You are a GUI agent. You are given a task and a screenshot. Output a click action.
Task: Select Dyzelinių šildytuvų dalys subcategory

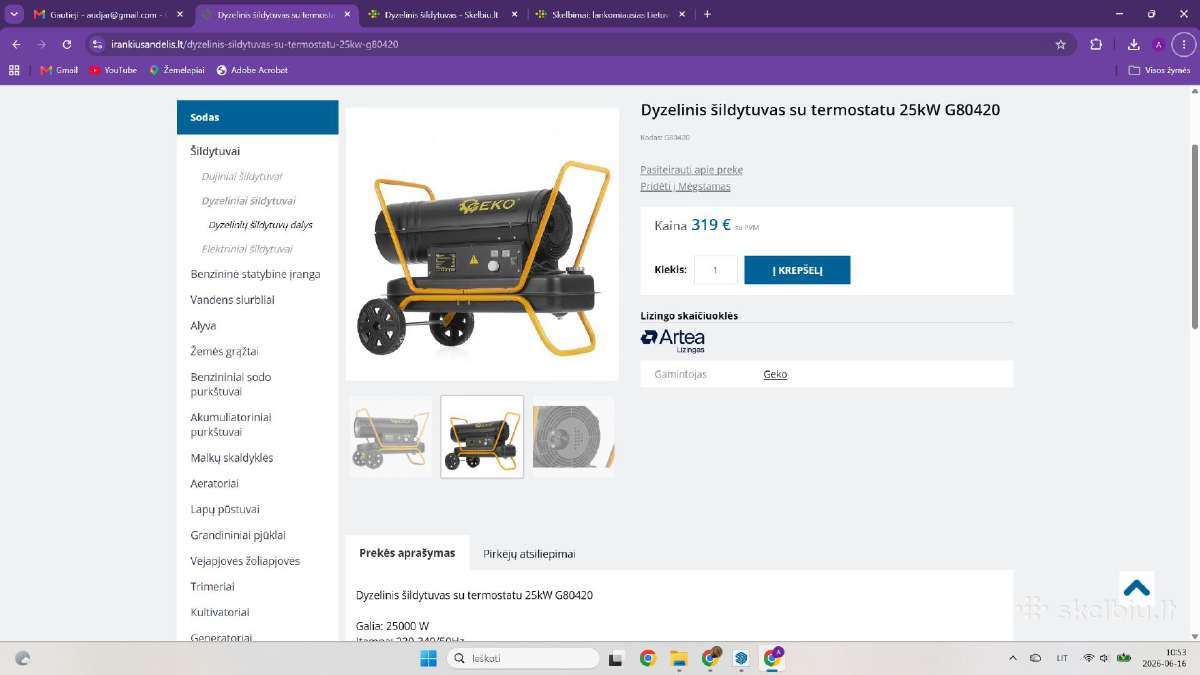pos(260,225)
